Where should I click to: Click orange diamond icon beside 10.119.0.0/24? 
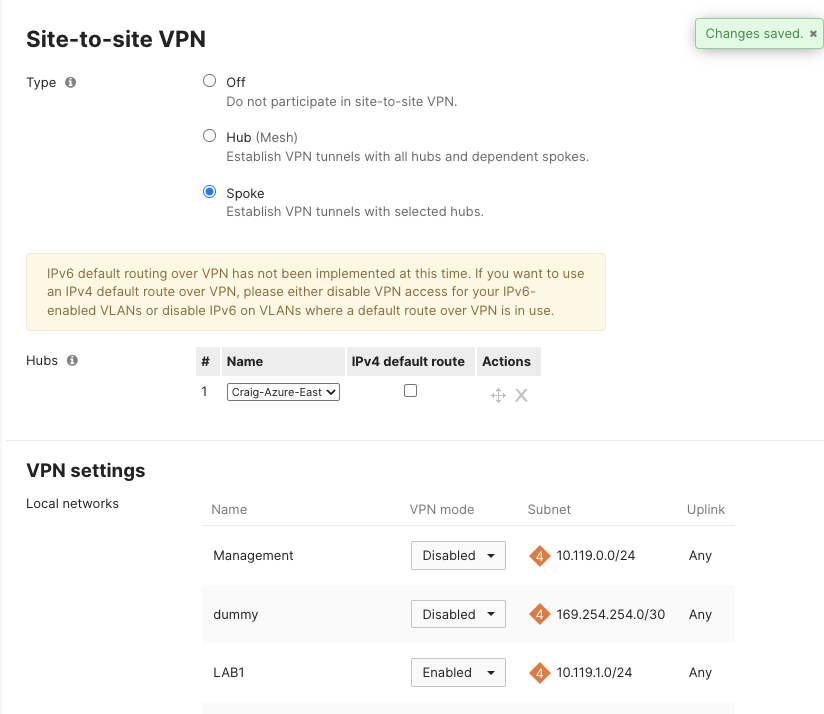coord(540,556)
